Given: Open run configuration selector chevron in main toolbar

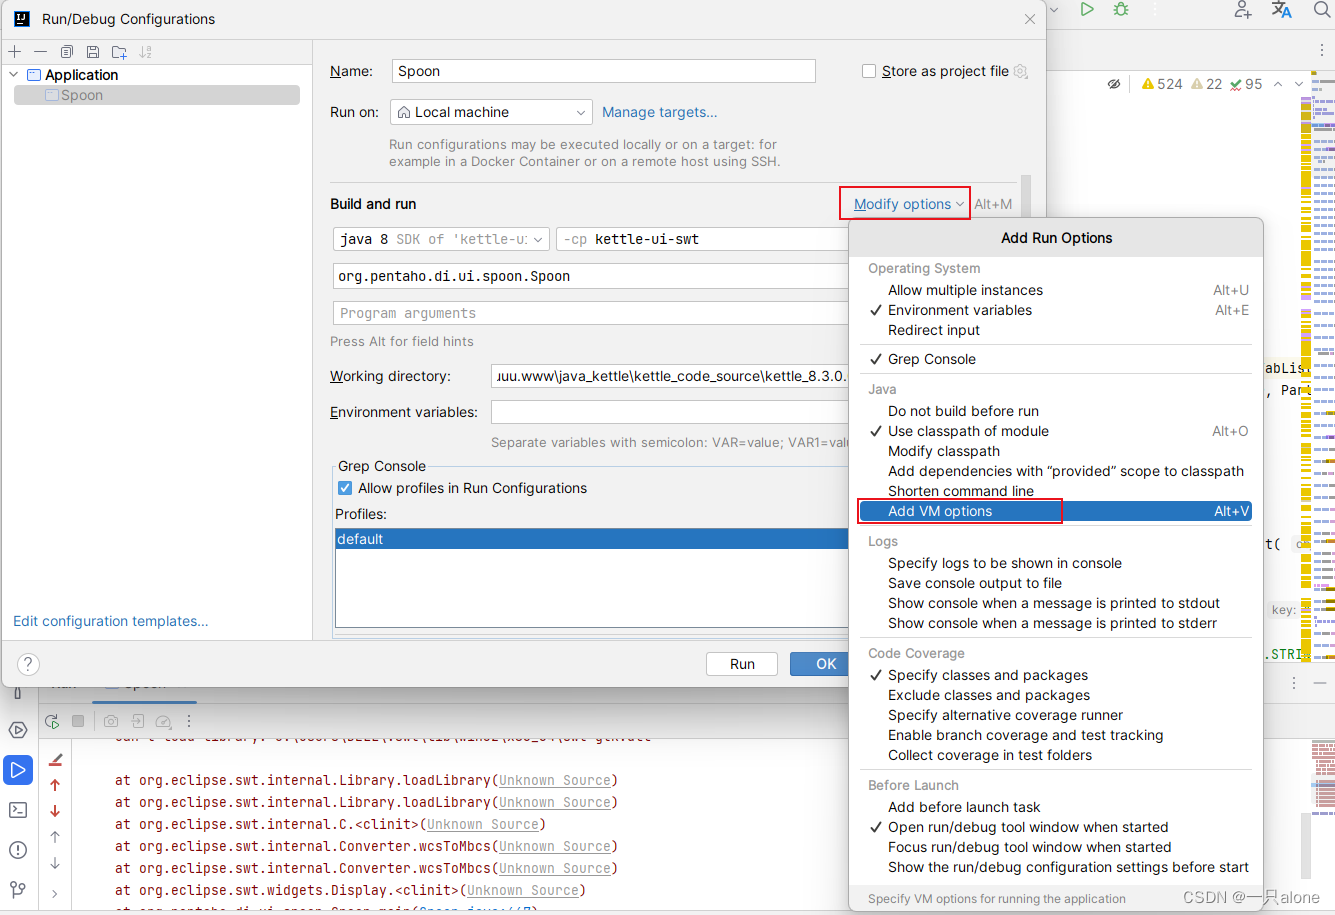Looking at the screenshot, I should tap(1054, 10).
